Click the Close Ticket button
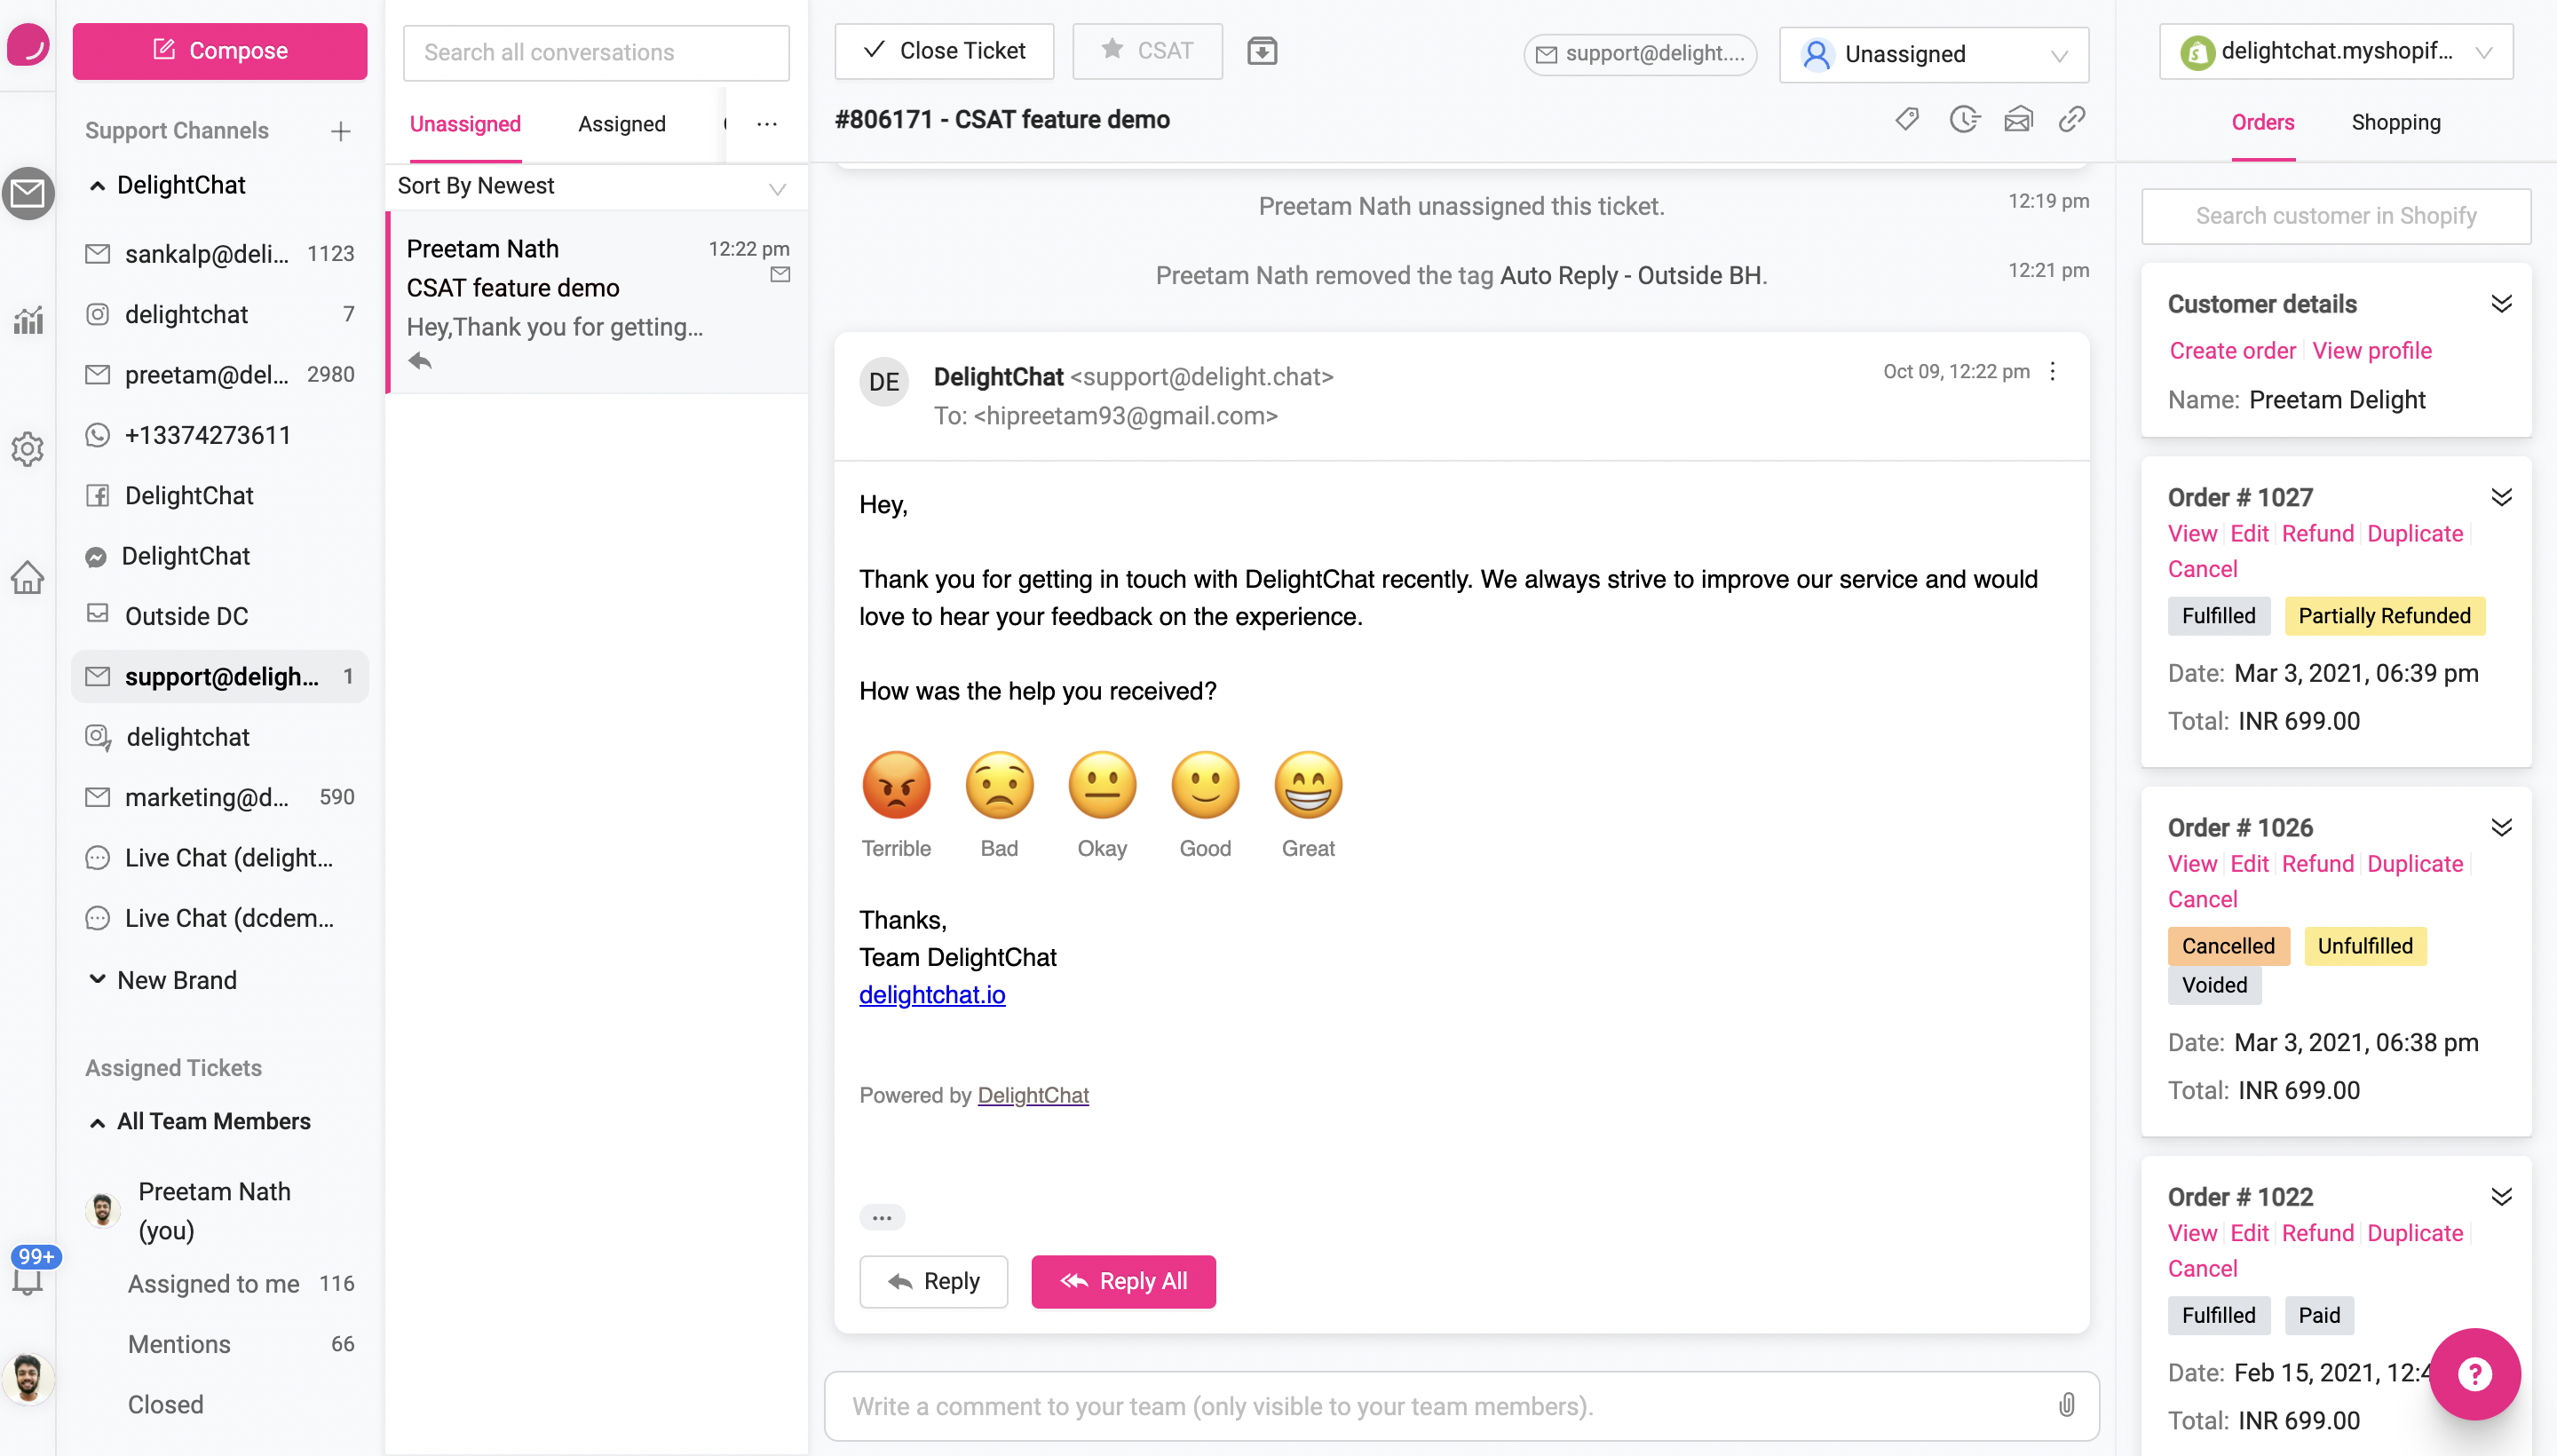Viewport: 2557px width, 1456px height. [943, 50]
